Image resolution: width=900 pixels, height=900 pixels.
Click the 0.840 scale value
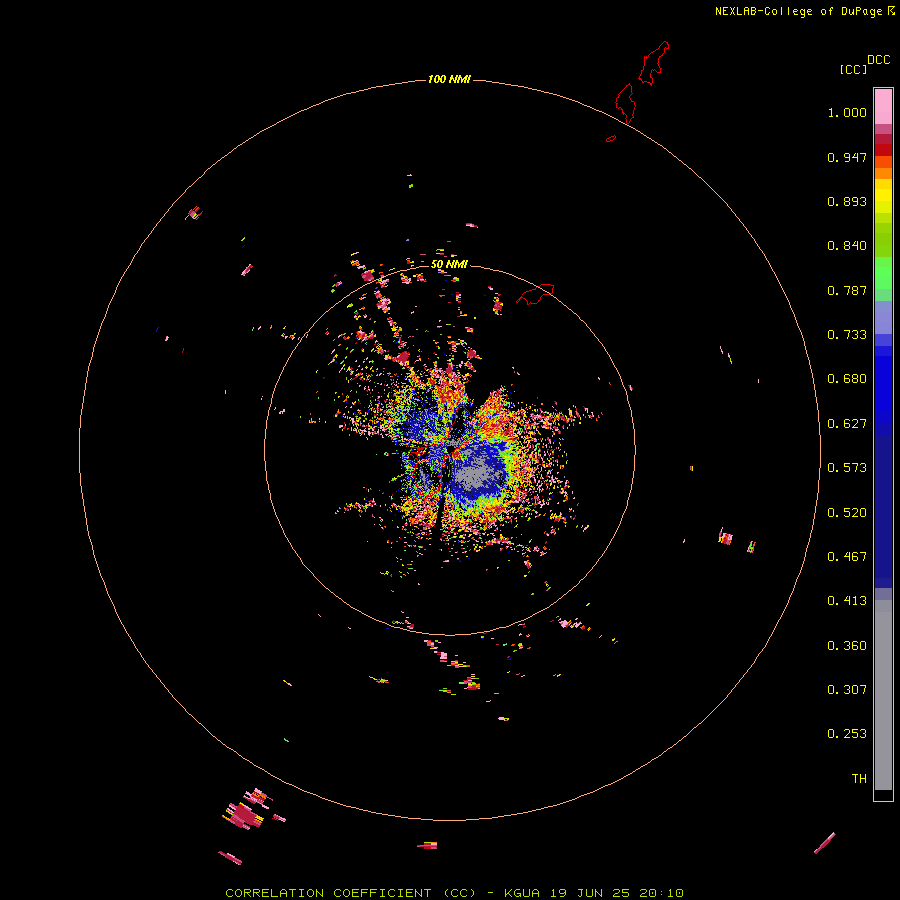coord(847,246)
